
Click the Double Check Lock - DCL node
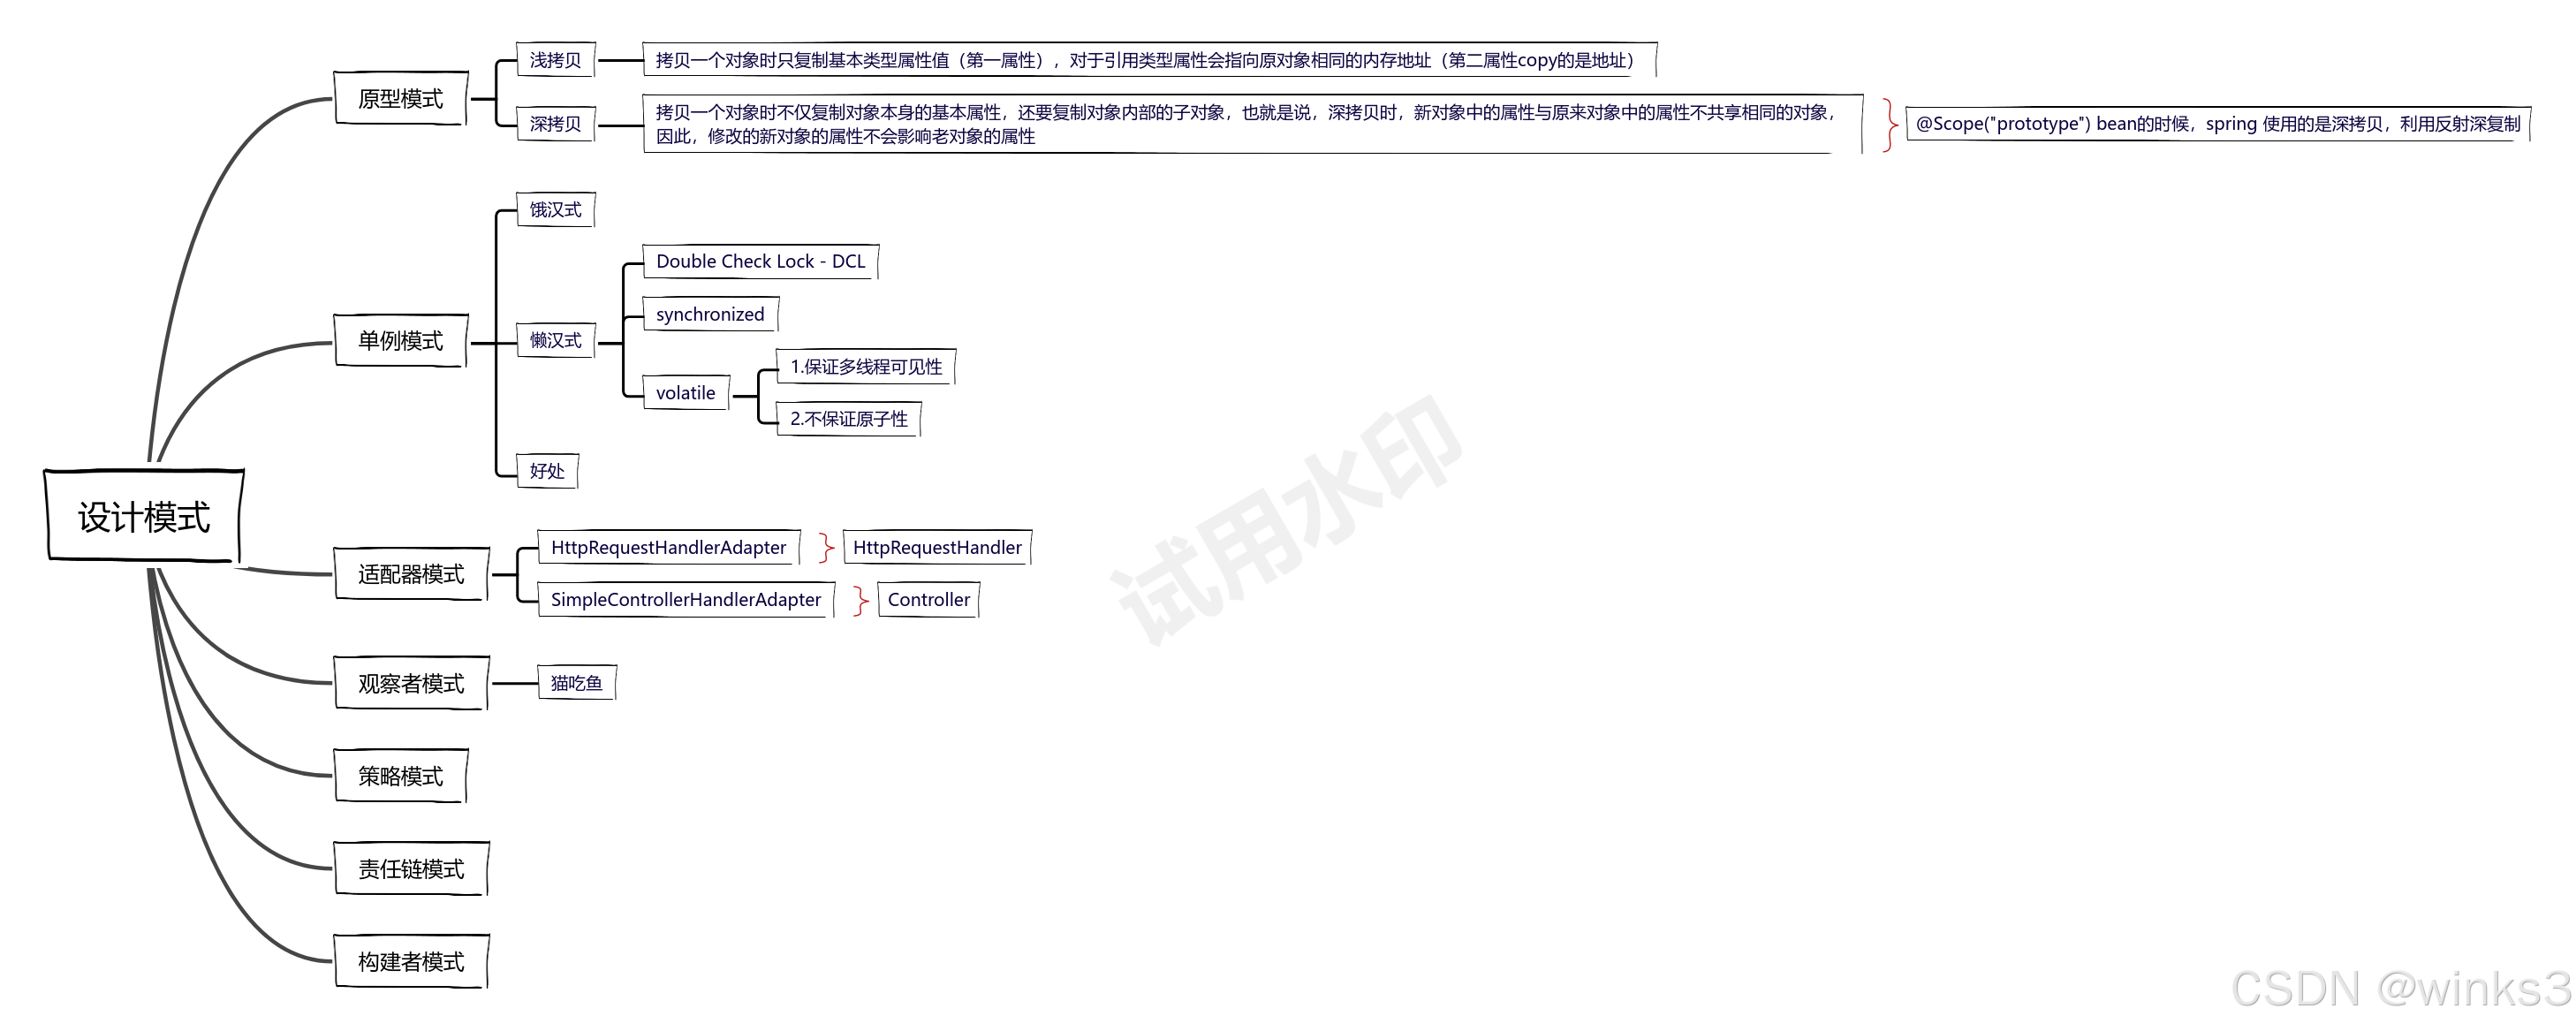(x=760, y=262)
